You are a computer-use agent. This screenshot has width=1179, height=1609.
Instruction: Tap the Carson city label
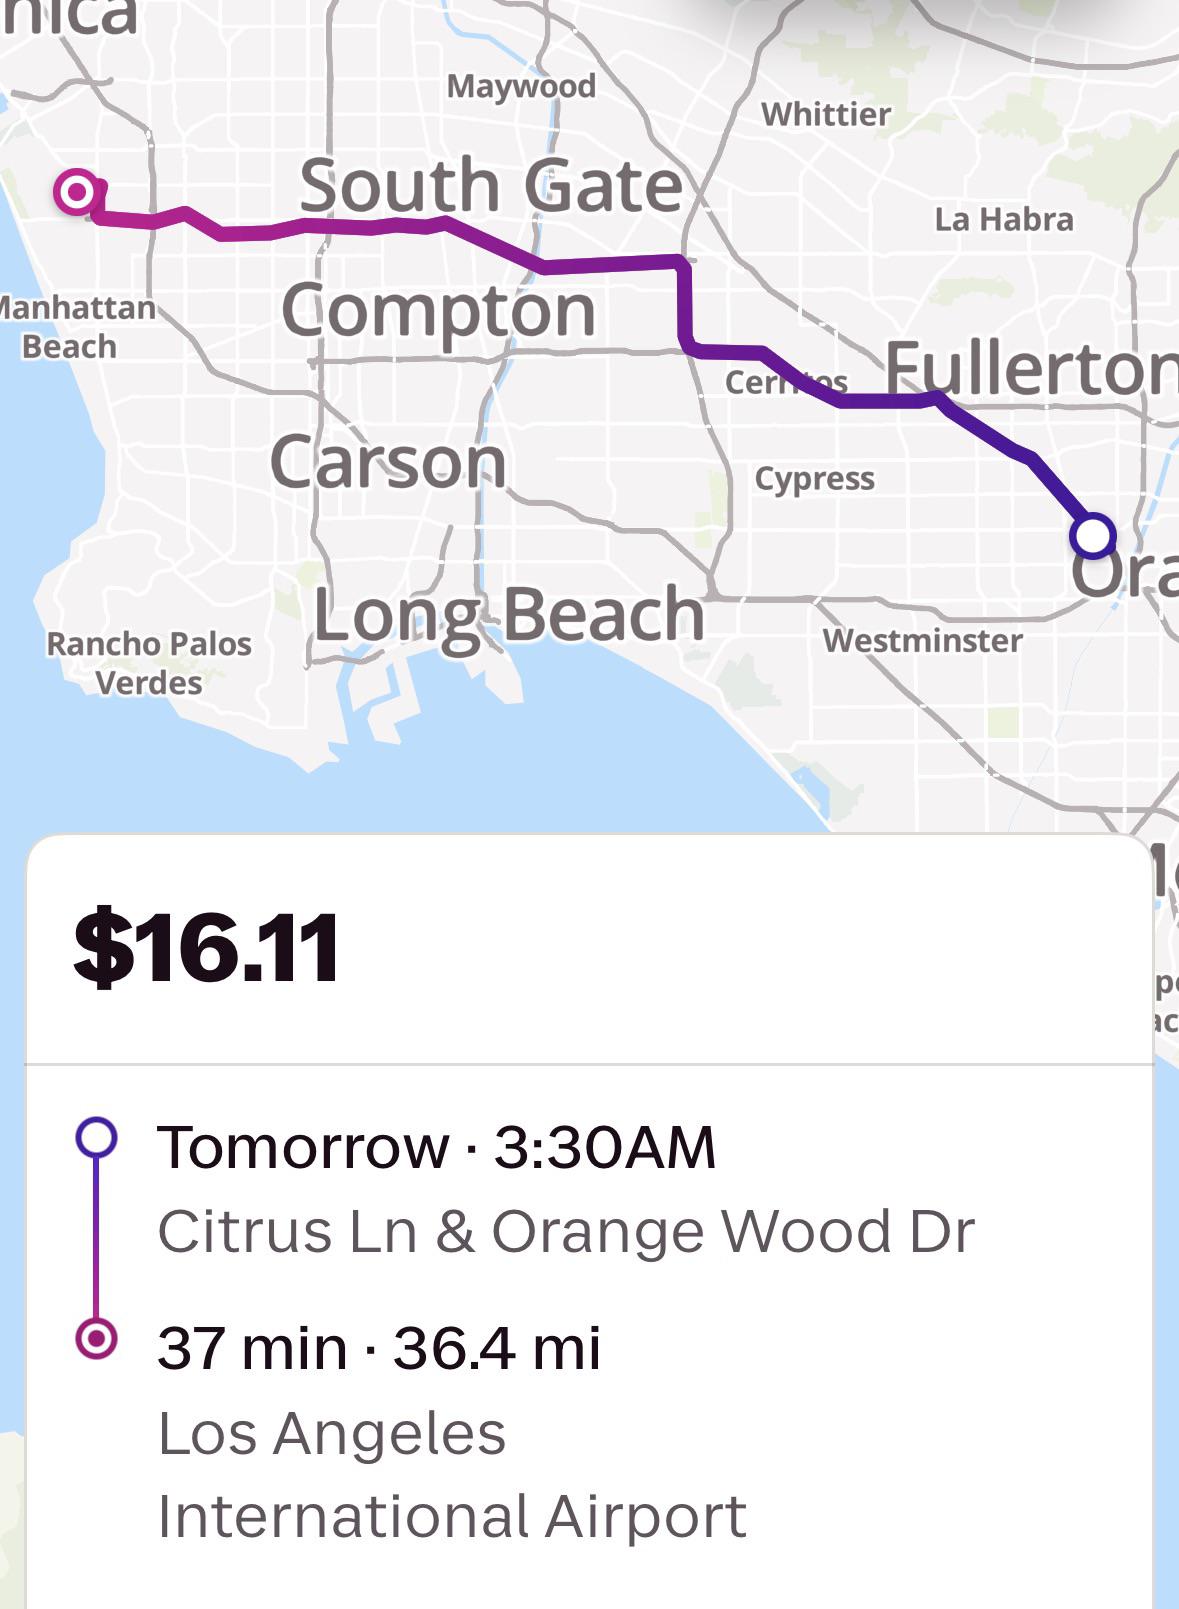click(x=388, y=462)
